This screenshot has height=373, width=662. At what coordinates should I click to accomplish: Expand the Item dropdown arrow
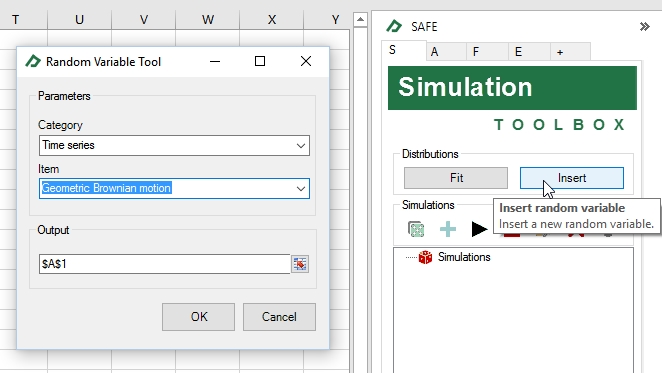tap(301, 188)
